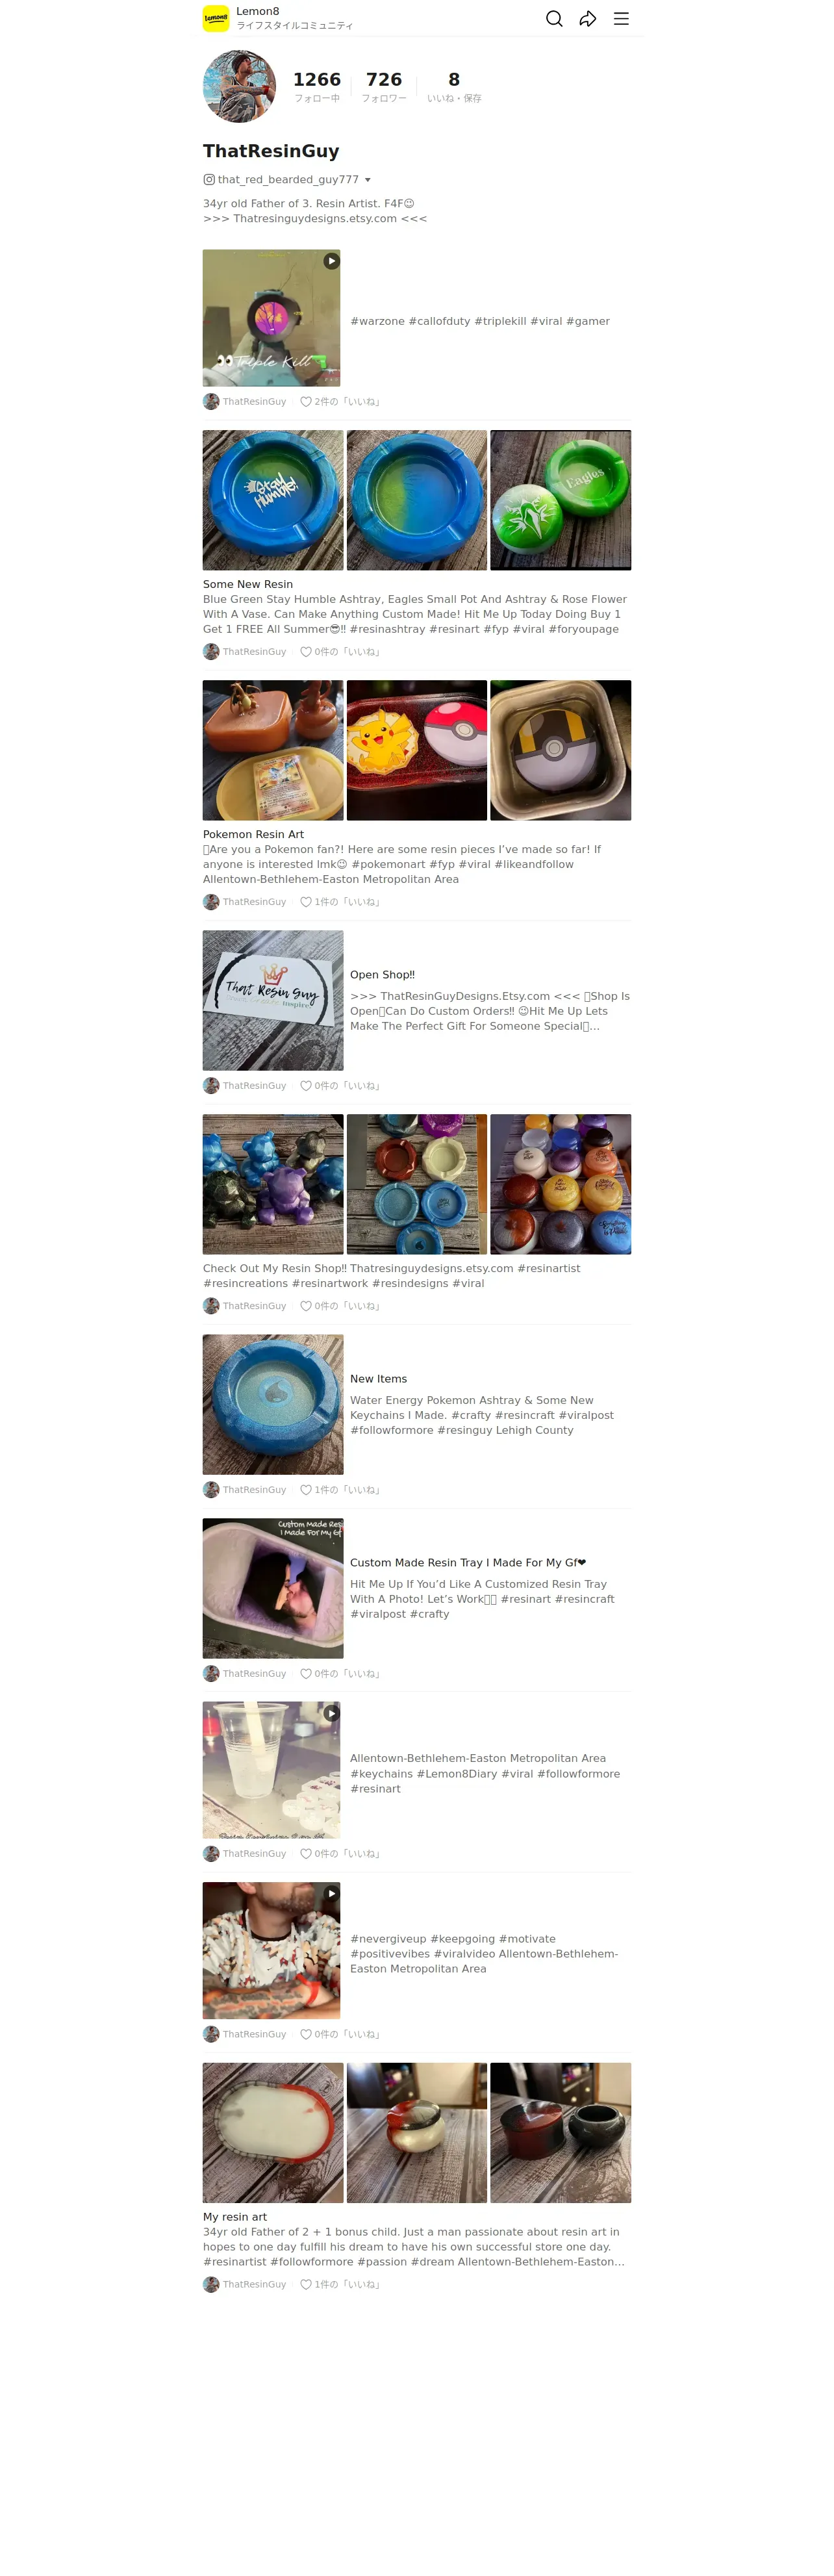
Task: Open the New Items post title
Action: coord(378,1379)
